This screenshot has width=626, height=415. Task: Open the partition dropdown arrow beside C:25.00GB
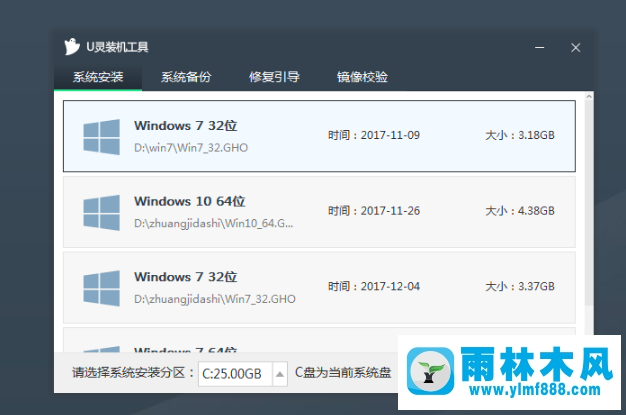[x=280, y=374]
